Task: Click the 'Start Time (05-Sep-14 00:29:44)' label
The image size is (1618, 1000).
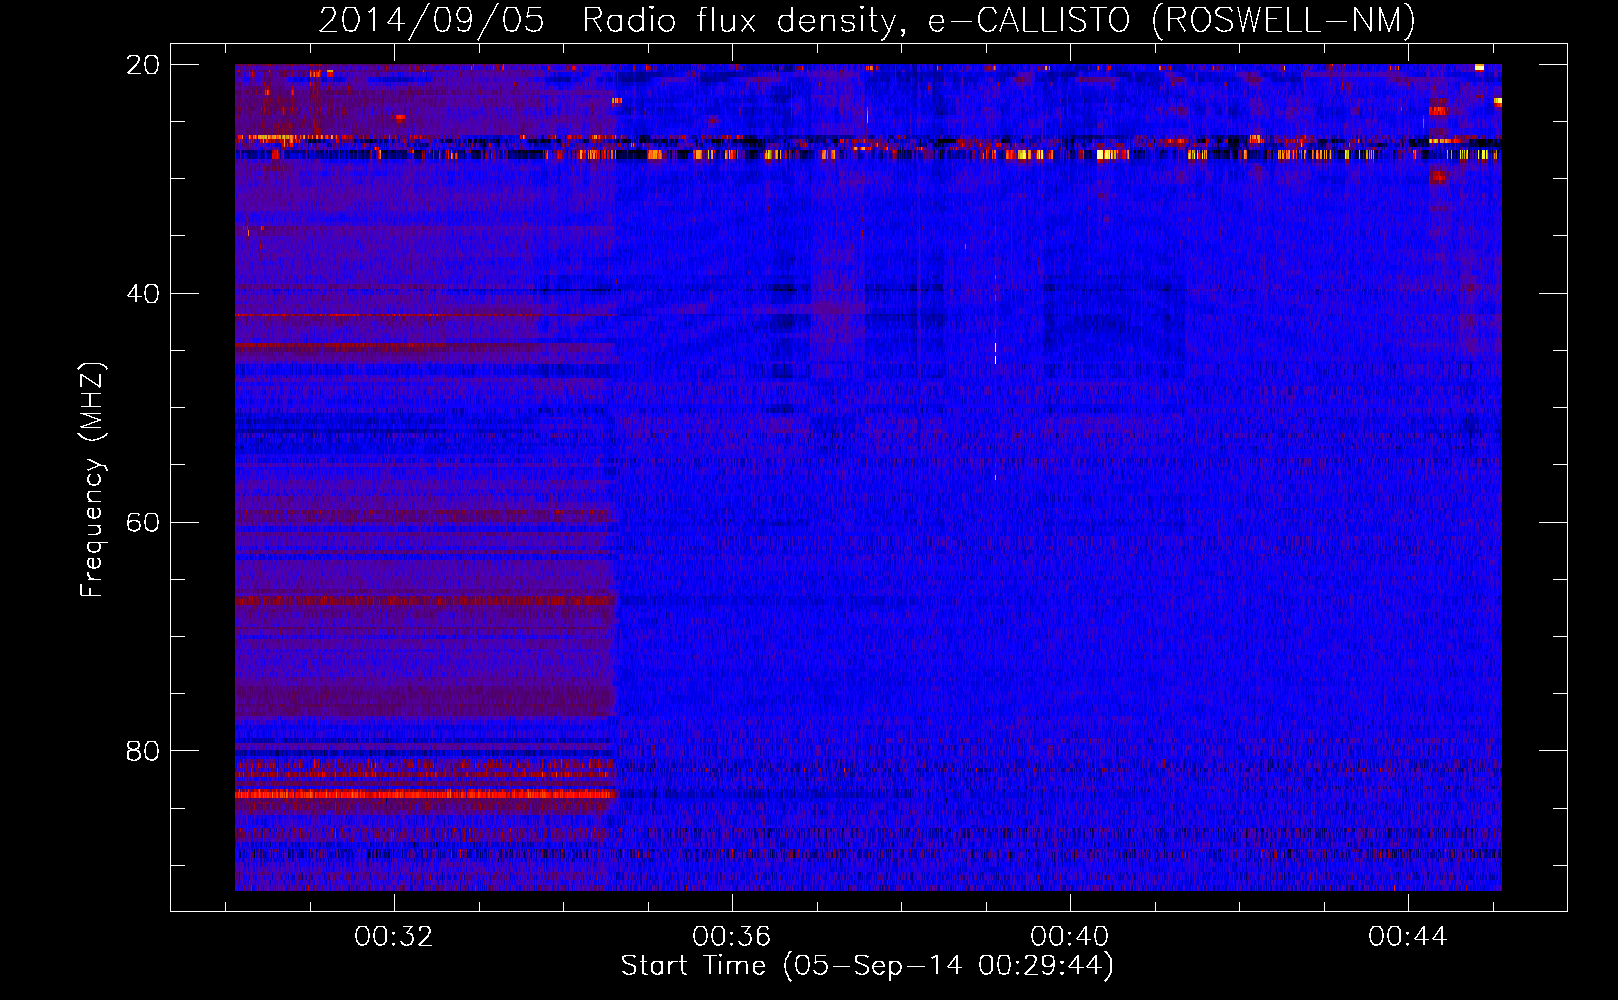Action: (x=867, y=966)
